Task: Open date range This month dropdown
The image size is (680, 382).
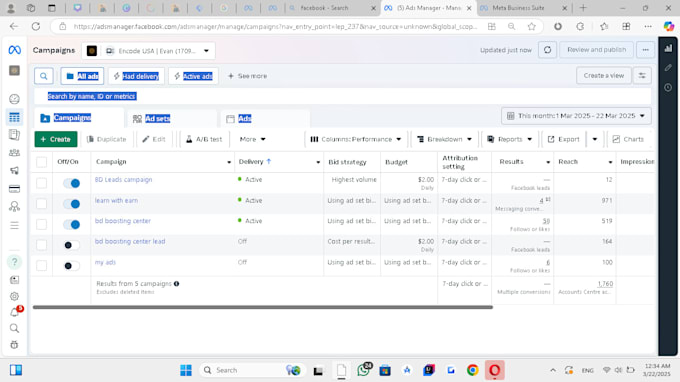Action: tap(576, 116)
